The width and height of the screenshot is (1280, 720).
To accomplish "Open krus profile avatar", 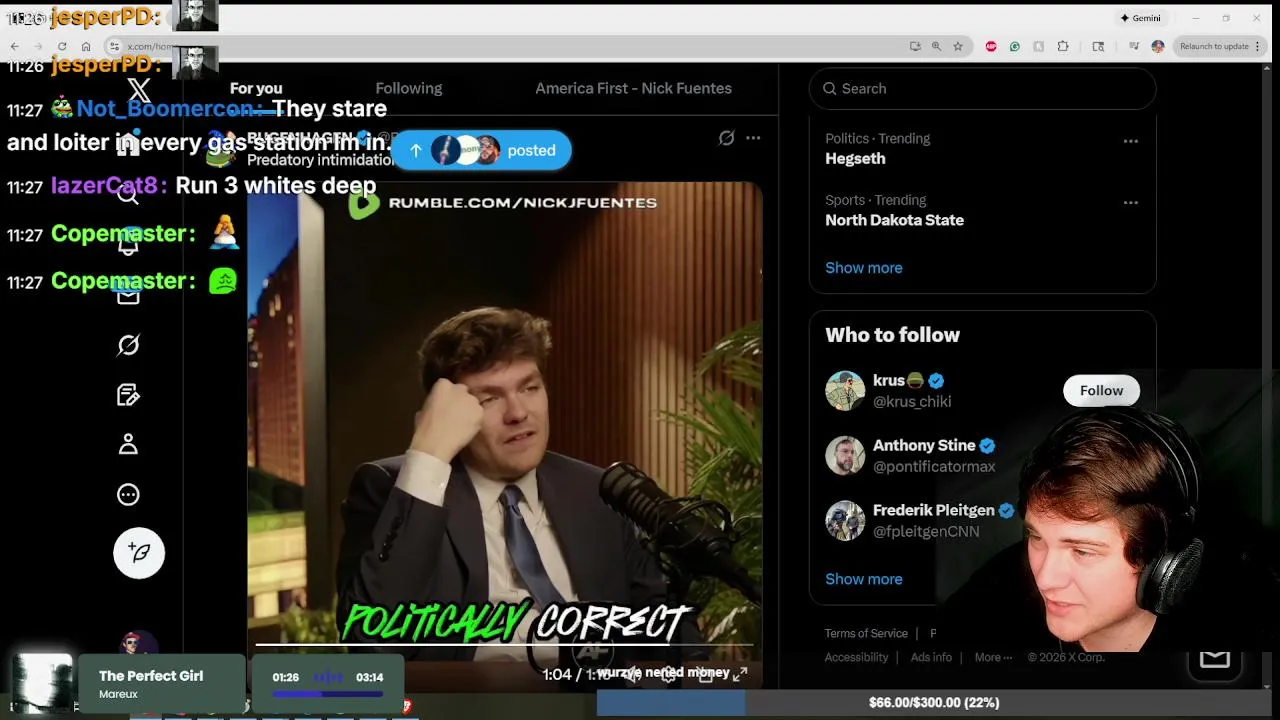I will click(845, 391).
